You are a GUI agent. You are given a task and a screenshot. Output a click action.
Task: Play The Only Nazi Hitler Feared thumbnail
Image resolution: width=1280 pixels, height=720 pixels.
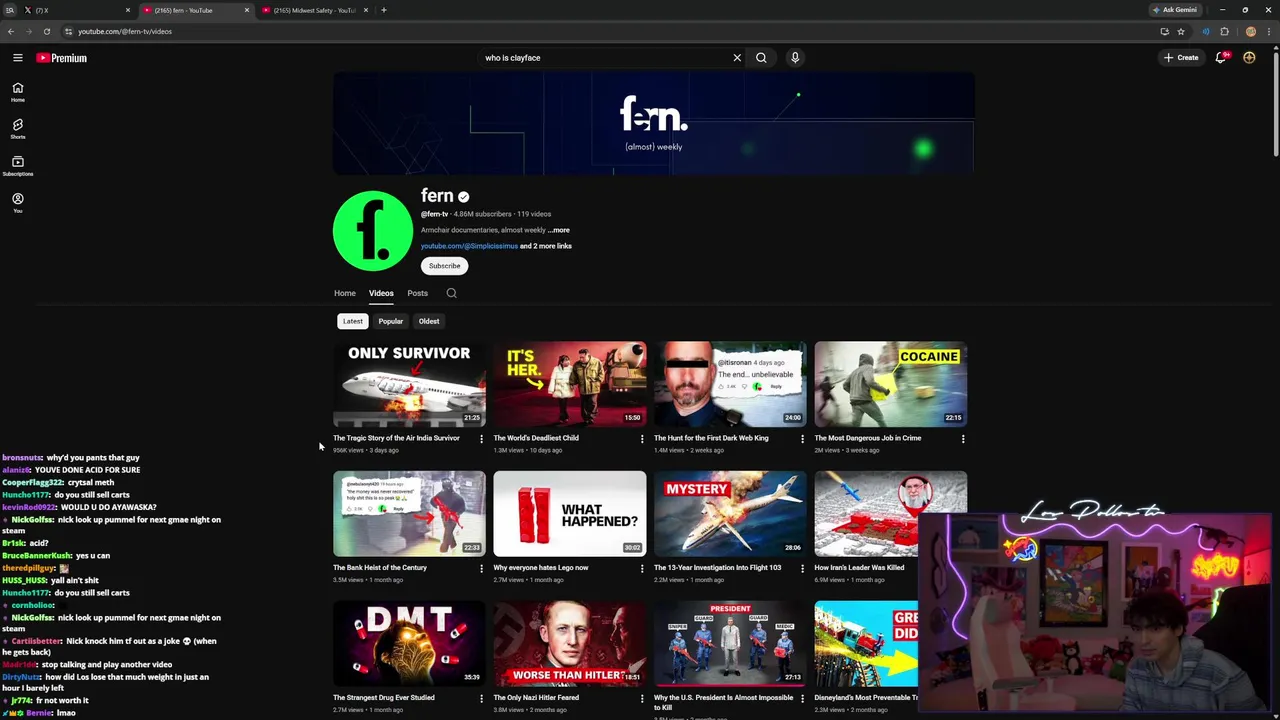570,644
